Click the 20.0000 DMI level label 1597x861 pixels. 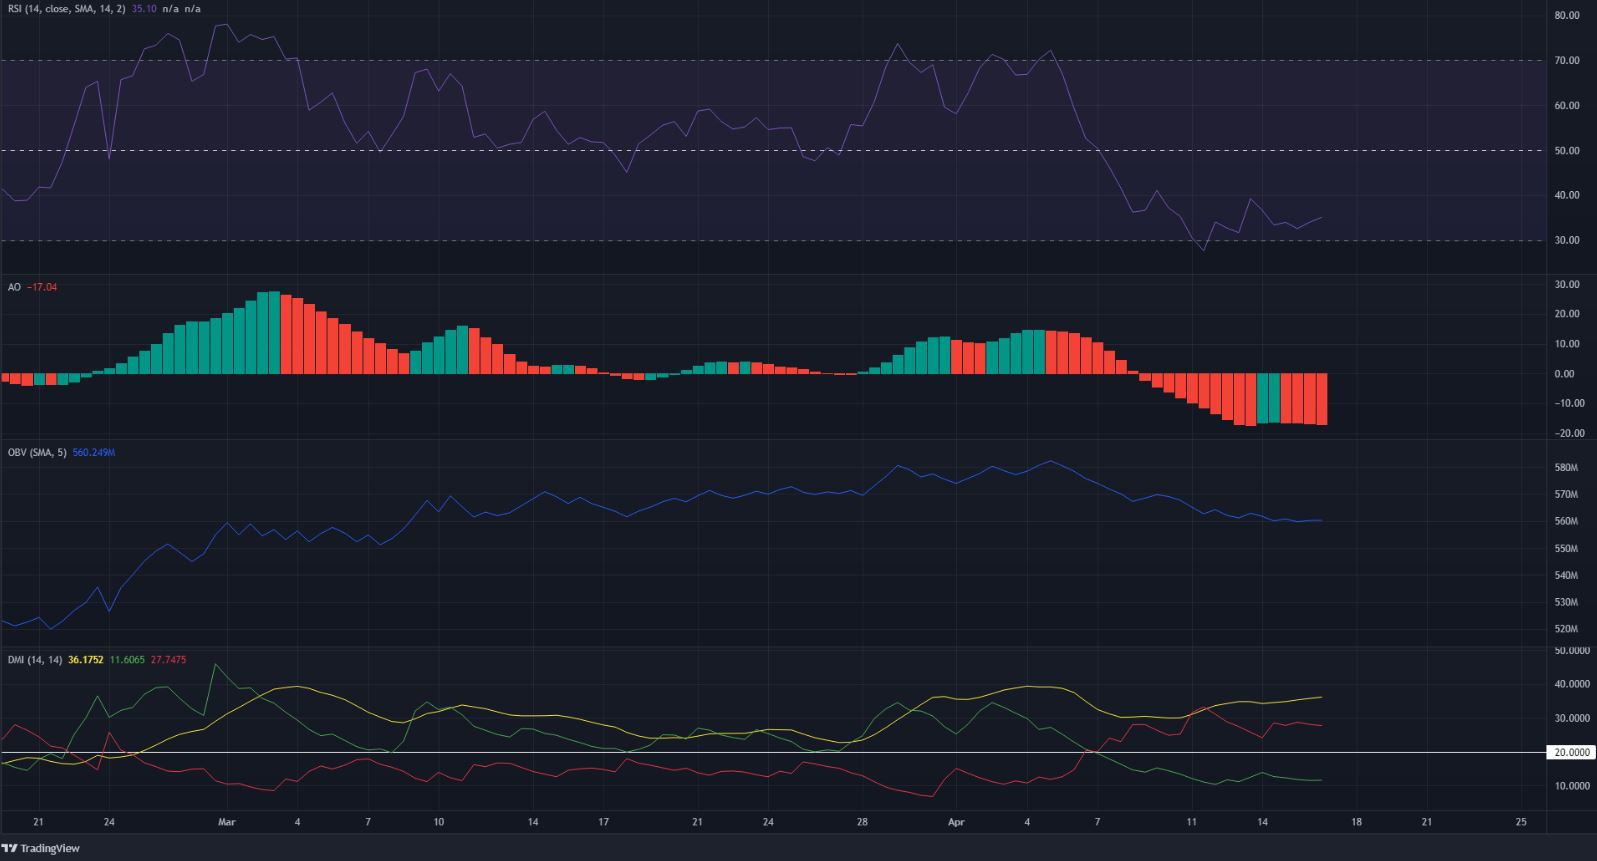pos(1570,752)
